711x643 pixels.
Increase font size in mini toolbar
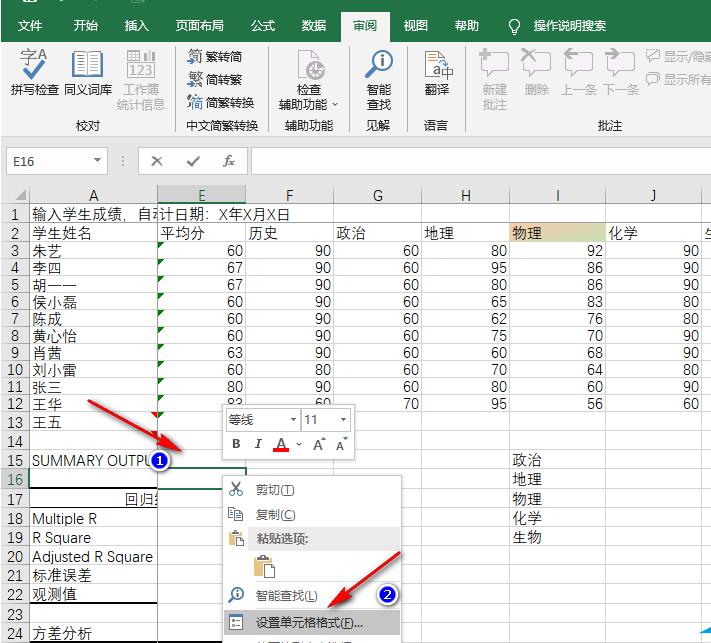(319, 444)
